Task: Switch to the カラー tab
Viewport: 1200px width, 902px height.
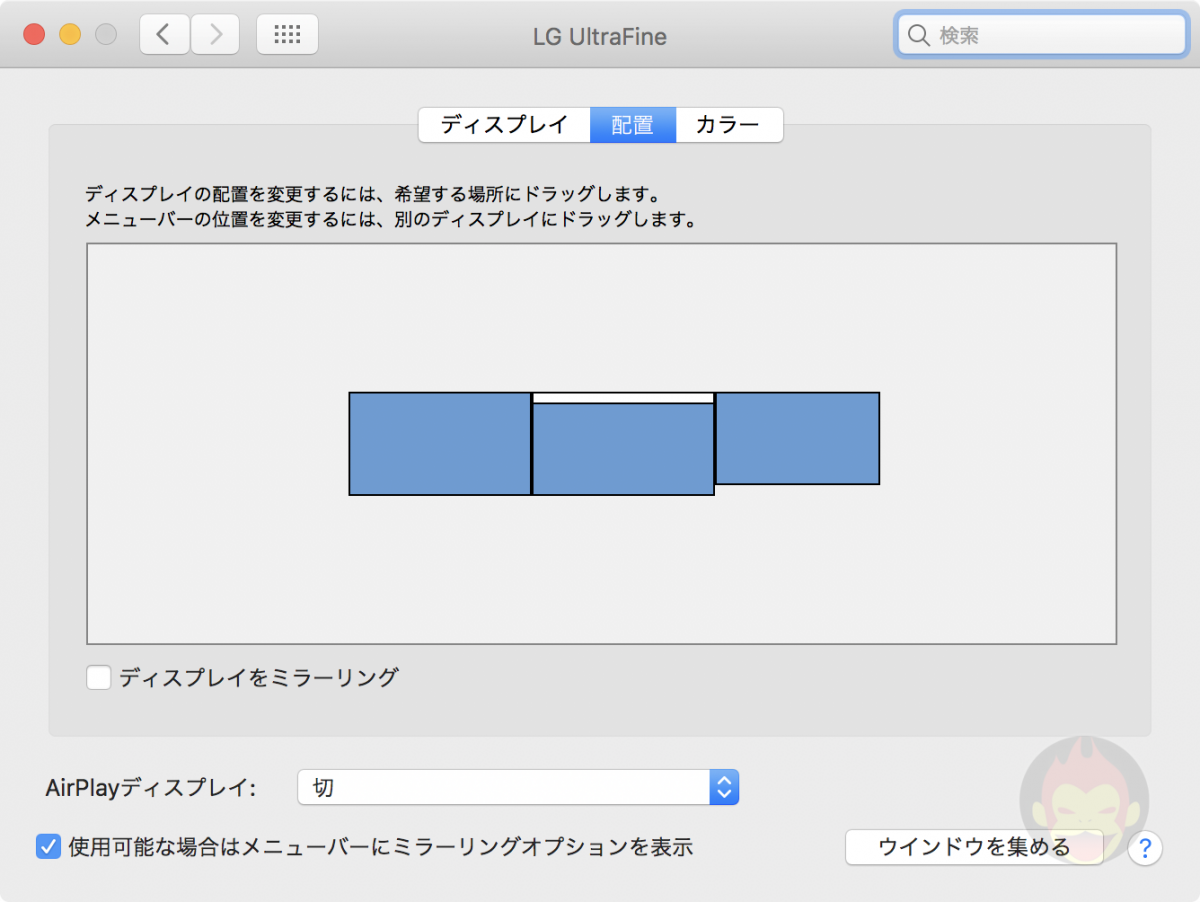Action: coord(728,126)
